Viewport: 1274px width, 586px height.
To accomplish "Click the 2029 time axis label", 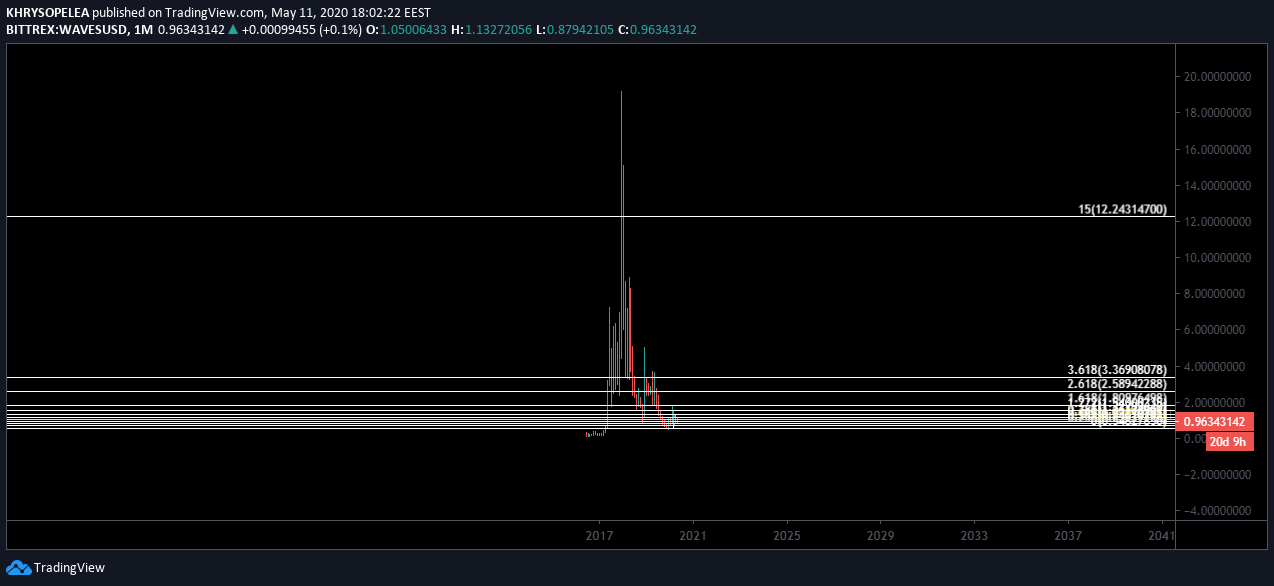I will (x=881, y=536).
